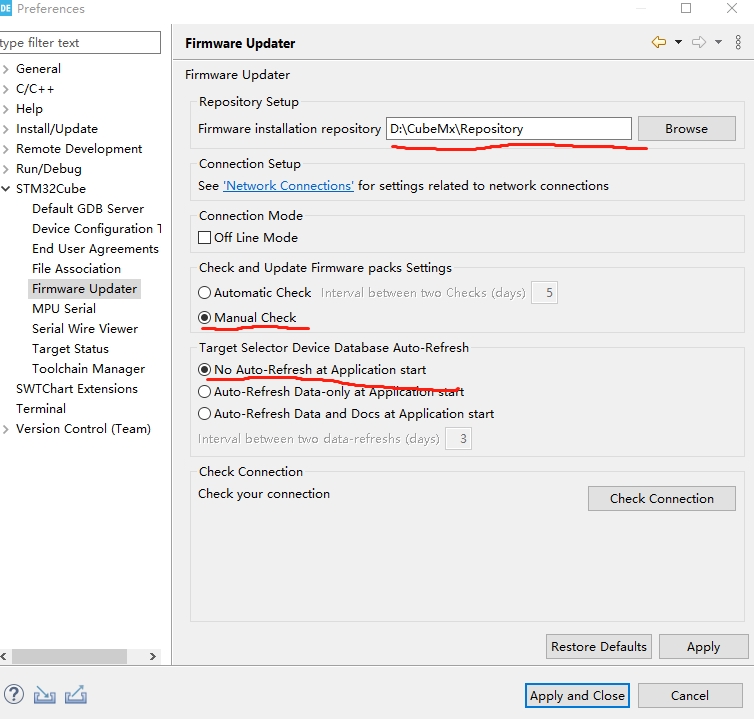Open the 'Network Connections' link
Image resolution: width=754 pixels, height=719 pixels.
point(288,186)
